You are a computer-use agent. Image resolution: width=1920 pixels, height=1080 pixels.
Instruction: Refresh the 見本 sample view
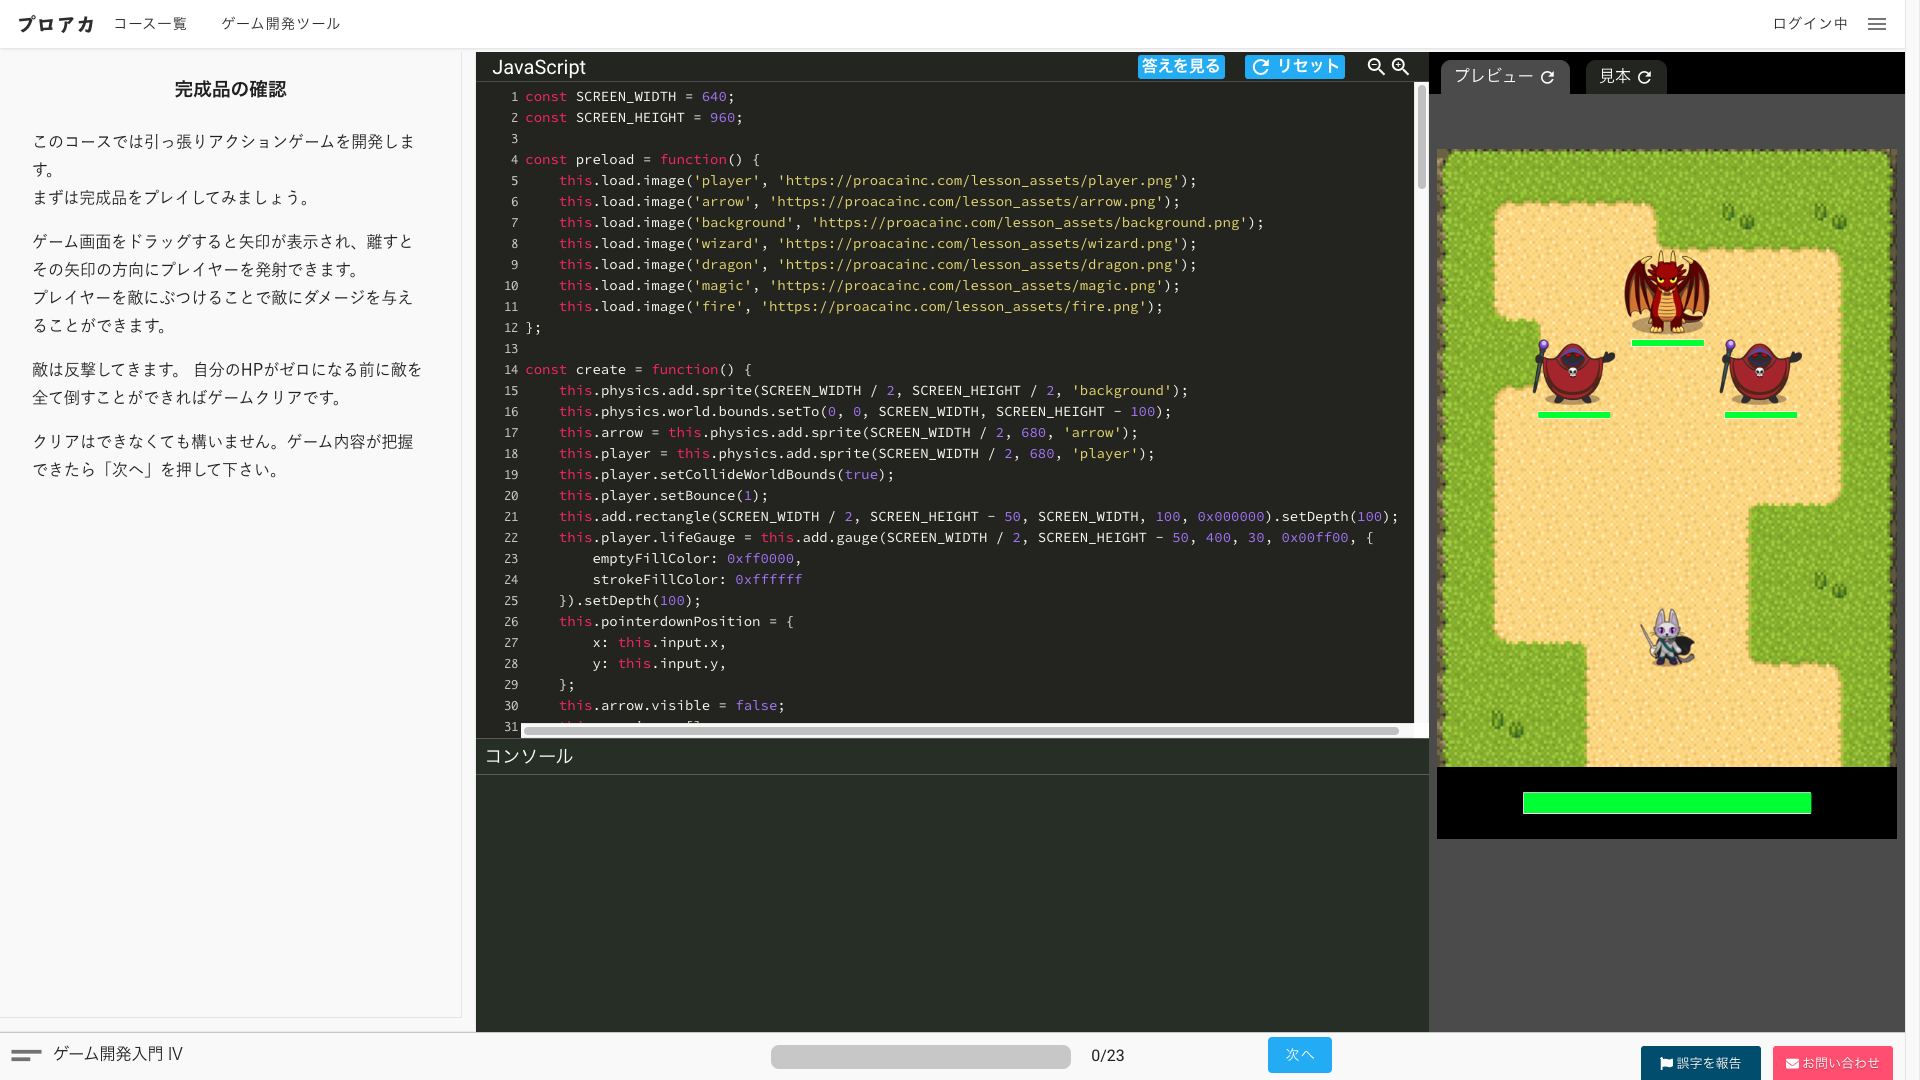(1645, 75)
